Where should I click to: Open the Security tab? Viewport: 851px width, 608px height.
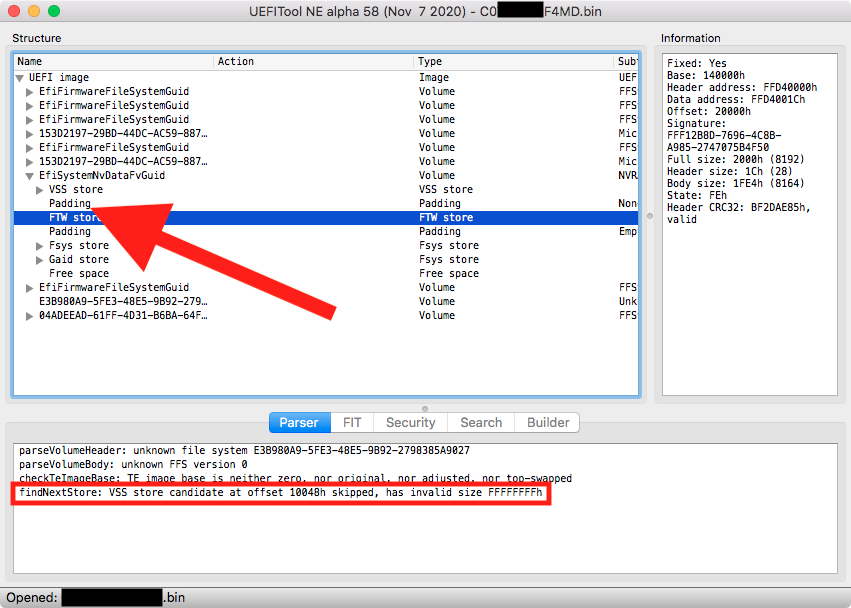(x=410, y=422)
